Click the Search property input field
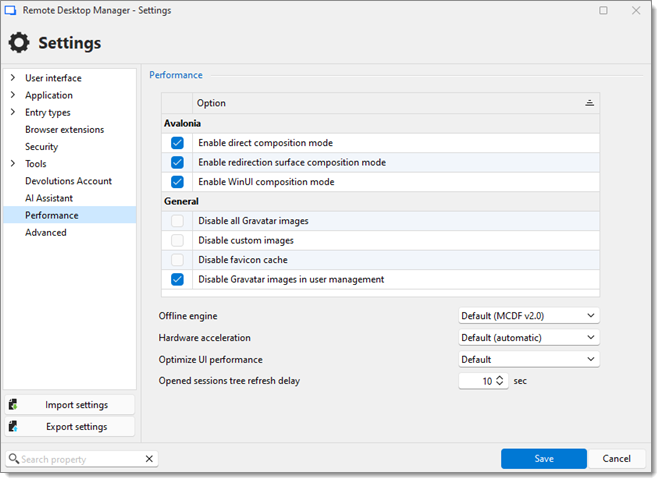 [80, 459]
